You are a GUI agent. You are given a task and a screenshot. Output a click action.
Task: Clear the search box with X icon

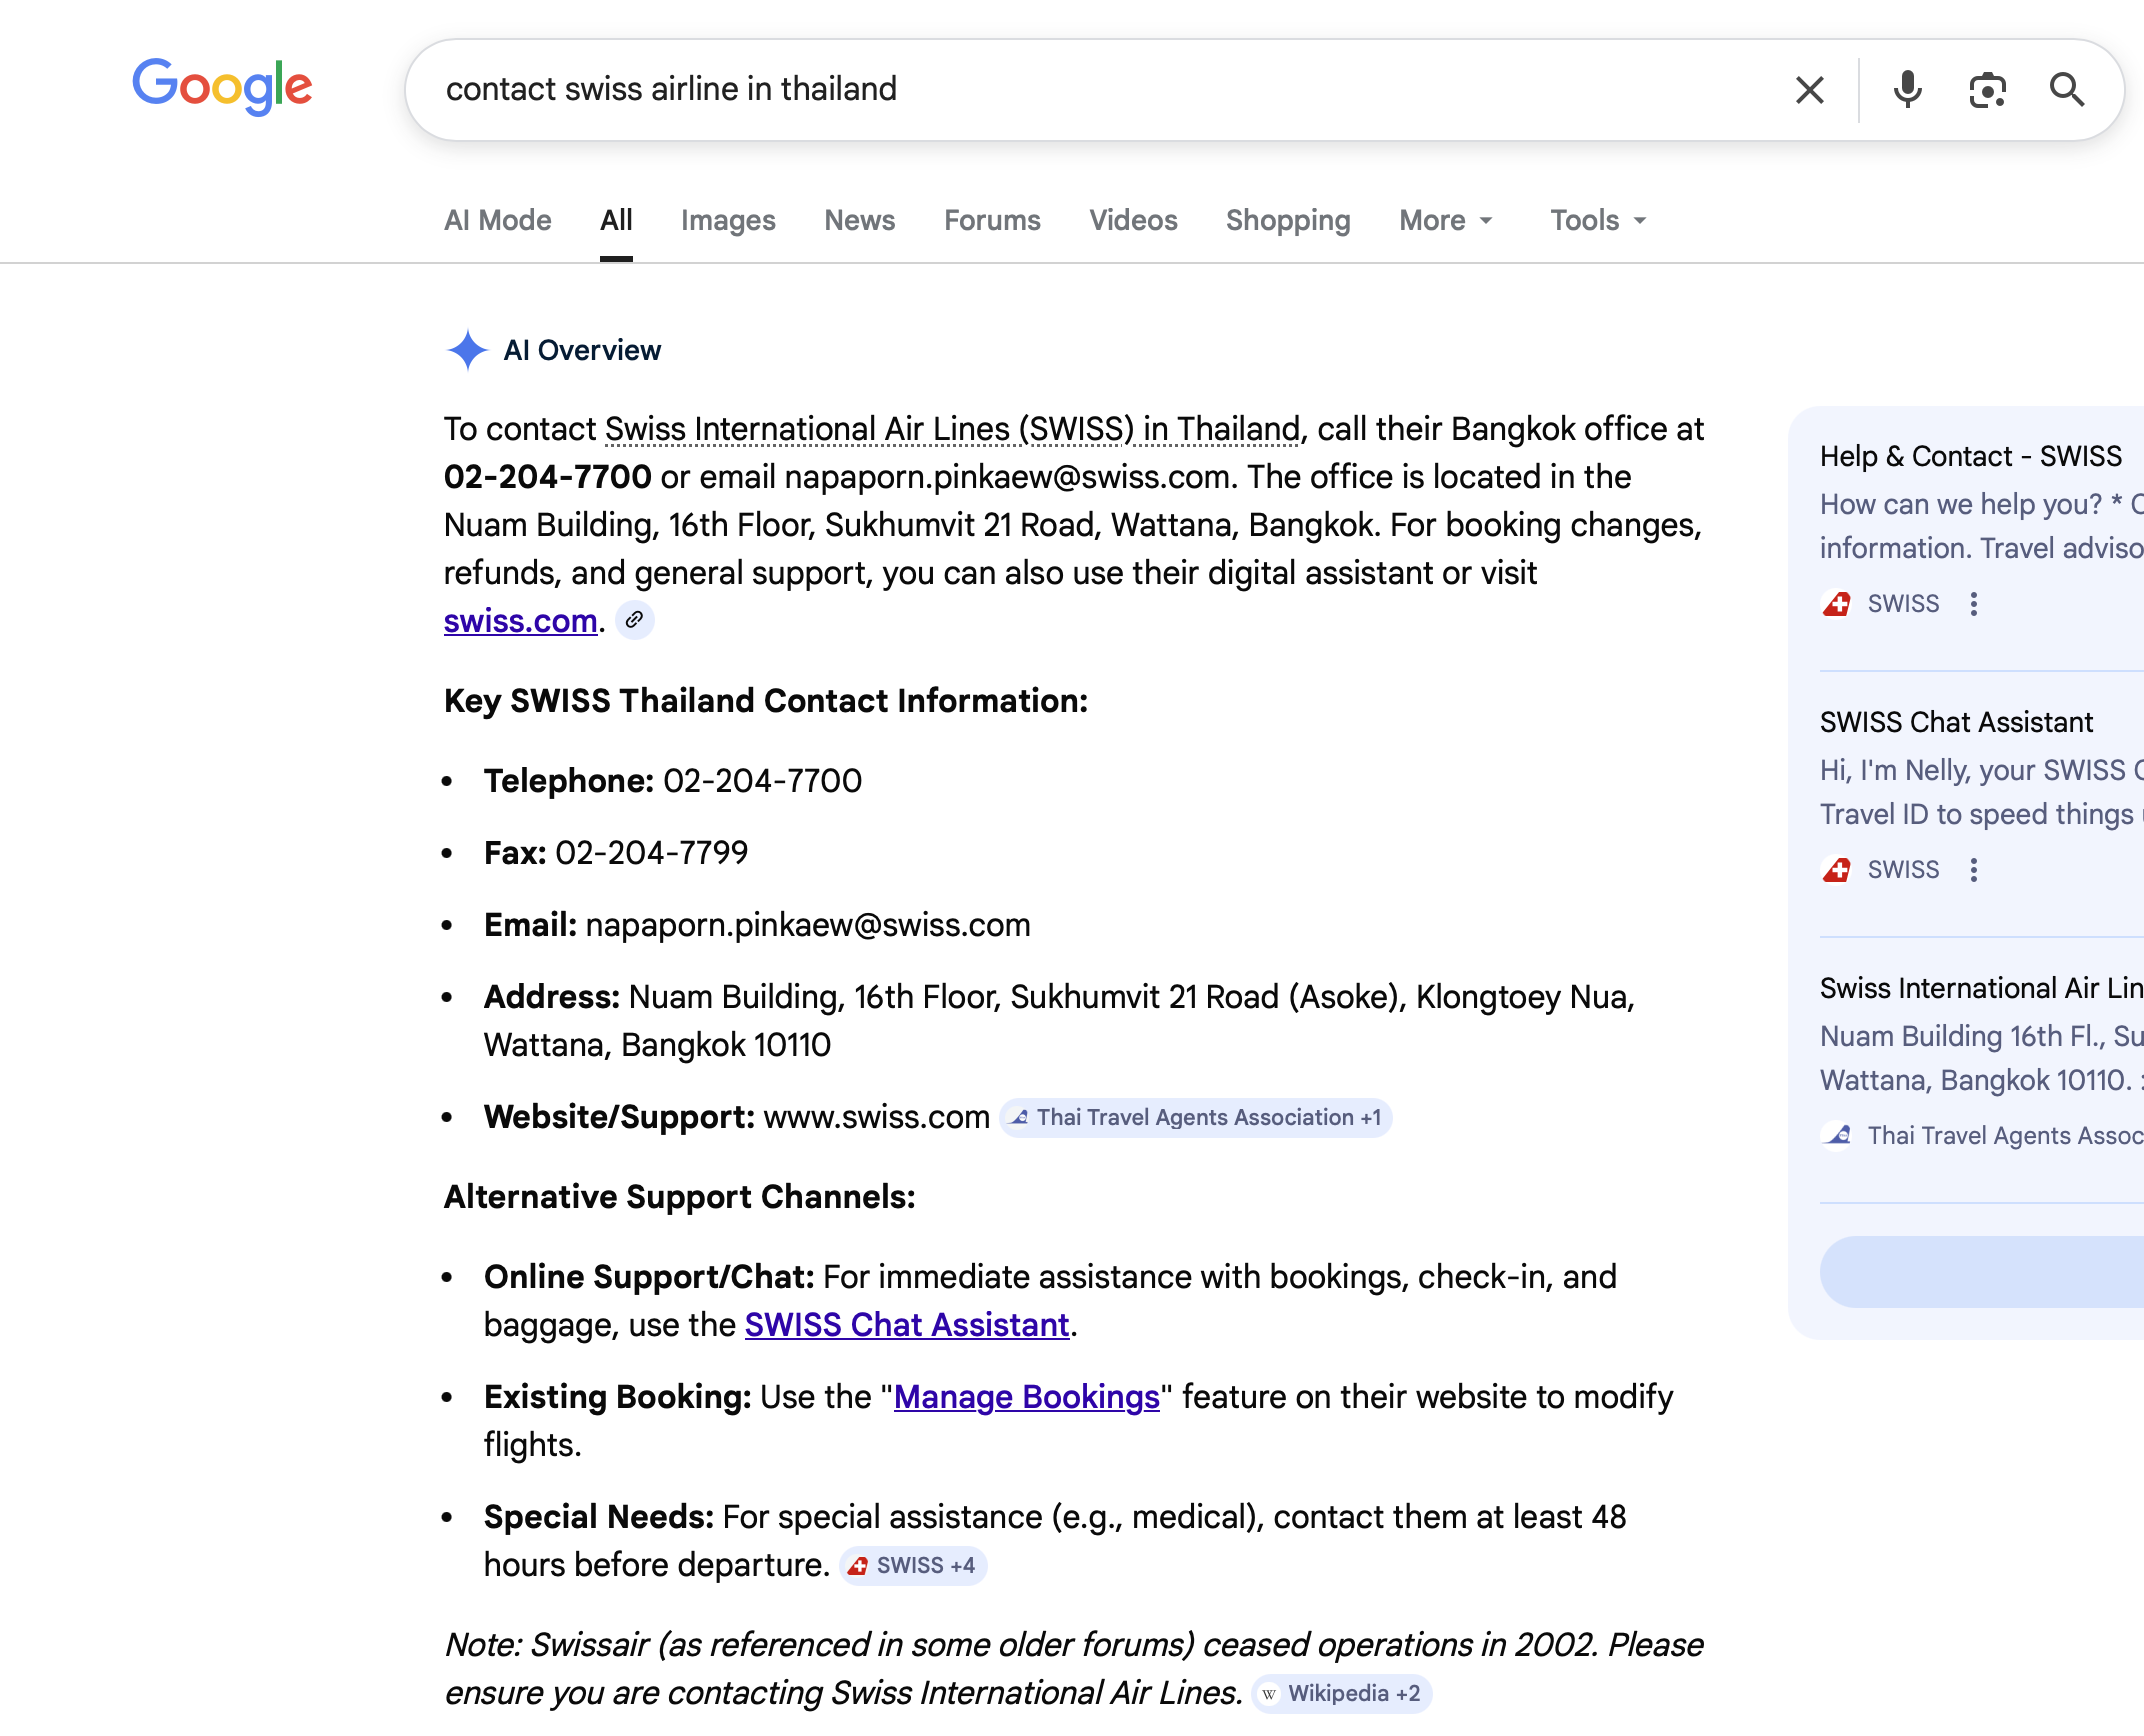1809,90
